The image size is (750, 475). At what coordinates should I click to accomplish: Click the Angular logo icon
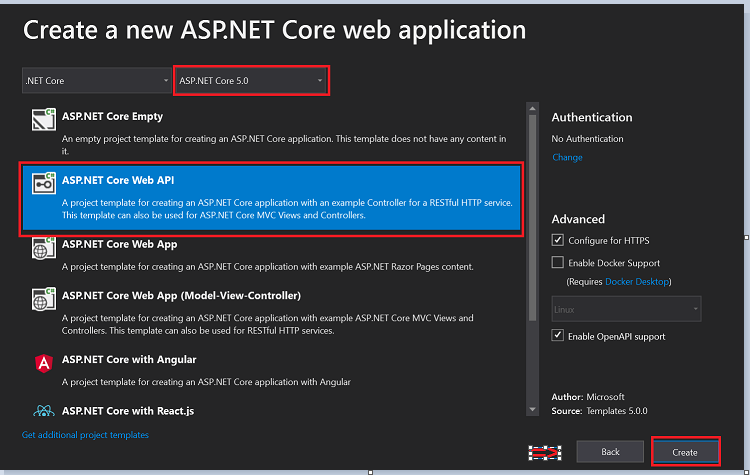[x=43, y=364]
